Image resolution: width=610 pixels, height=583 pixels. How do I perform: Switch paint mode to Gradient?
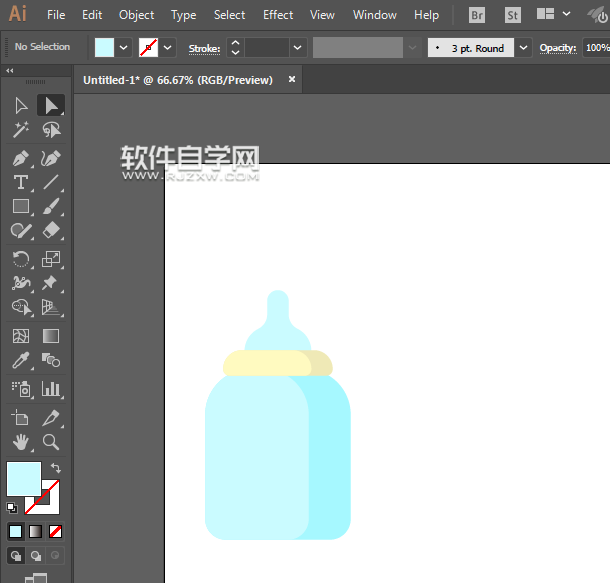coord(35,531)
